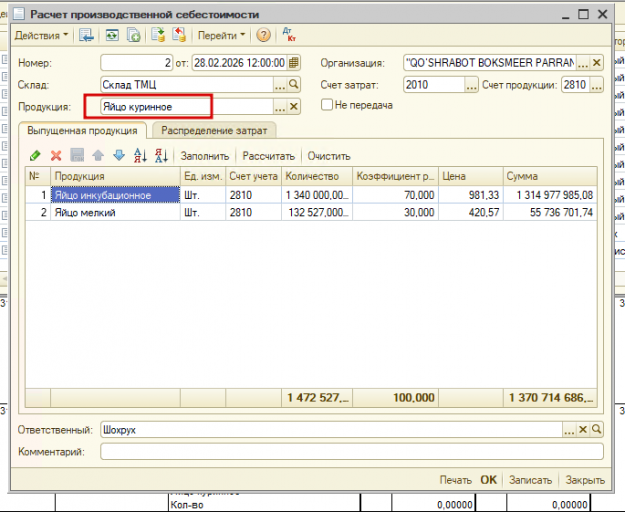Click the reread/refresh toolbar icon
This screenshot has width=625, height=512.
(112, 35)
